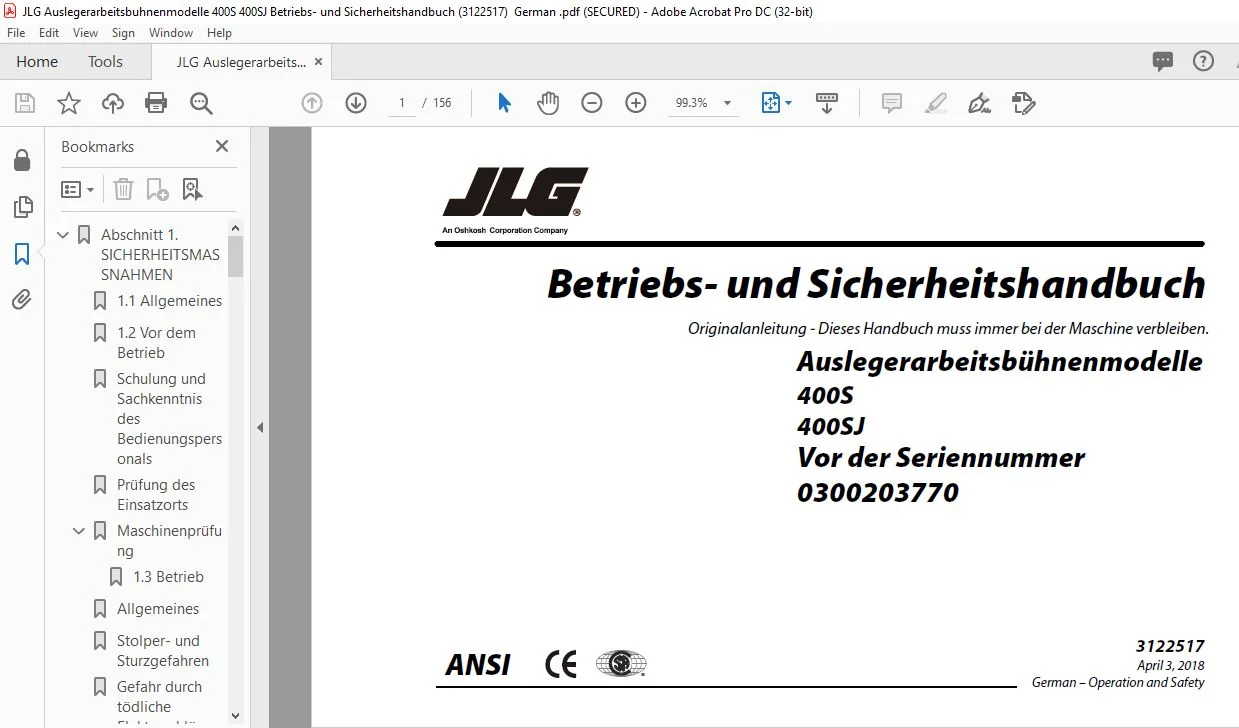
Task: Delete selected bookmark trash icon
Action: point(123,189)
